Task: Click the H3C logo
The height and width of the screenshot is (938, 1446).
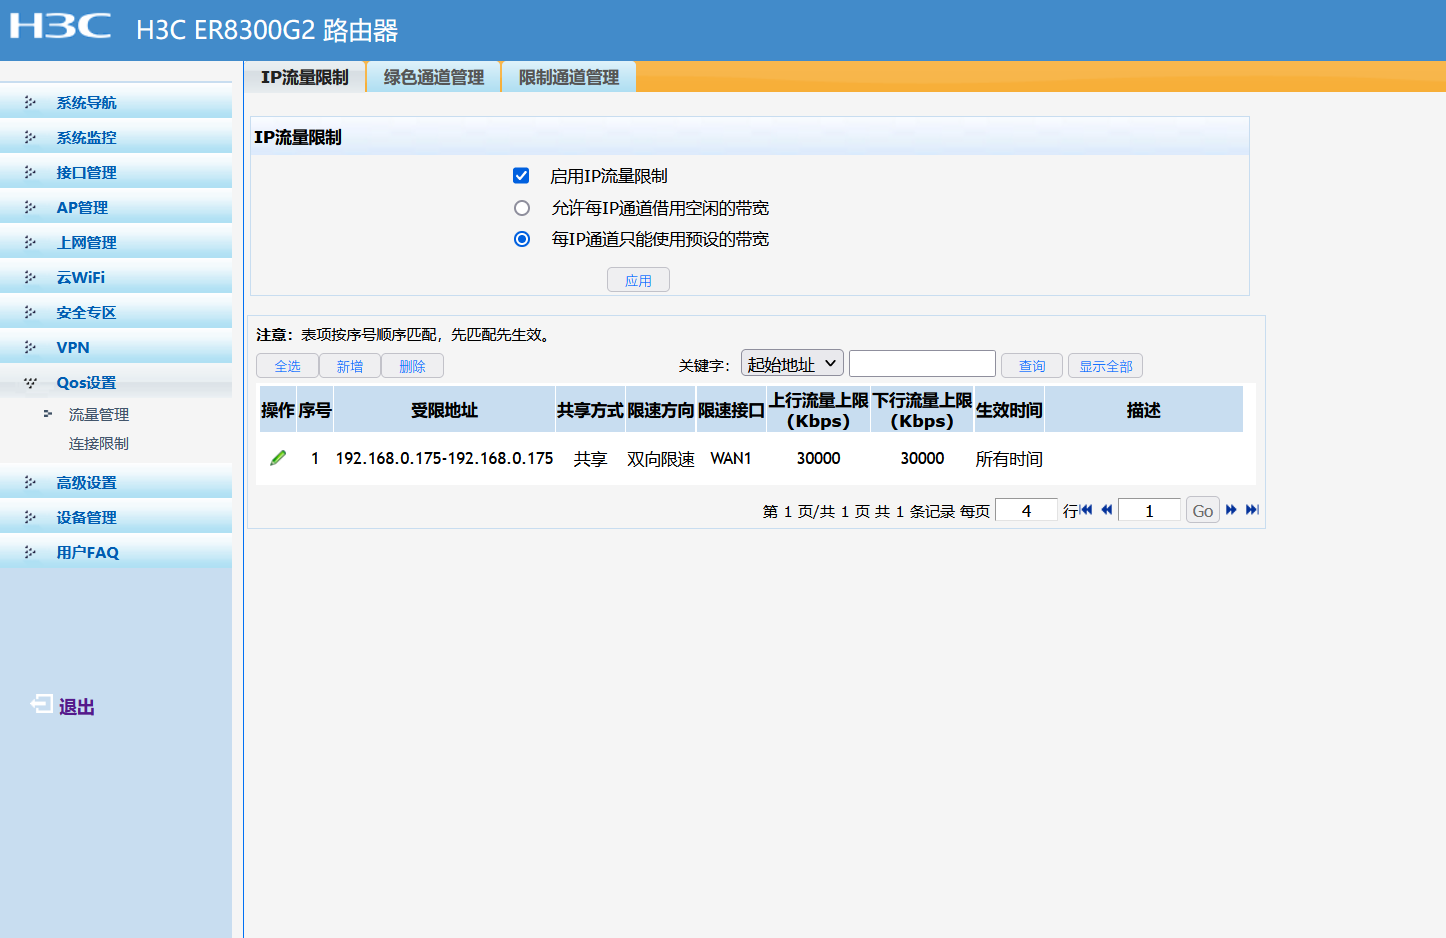Action: point(60,26)
